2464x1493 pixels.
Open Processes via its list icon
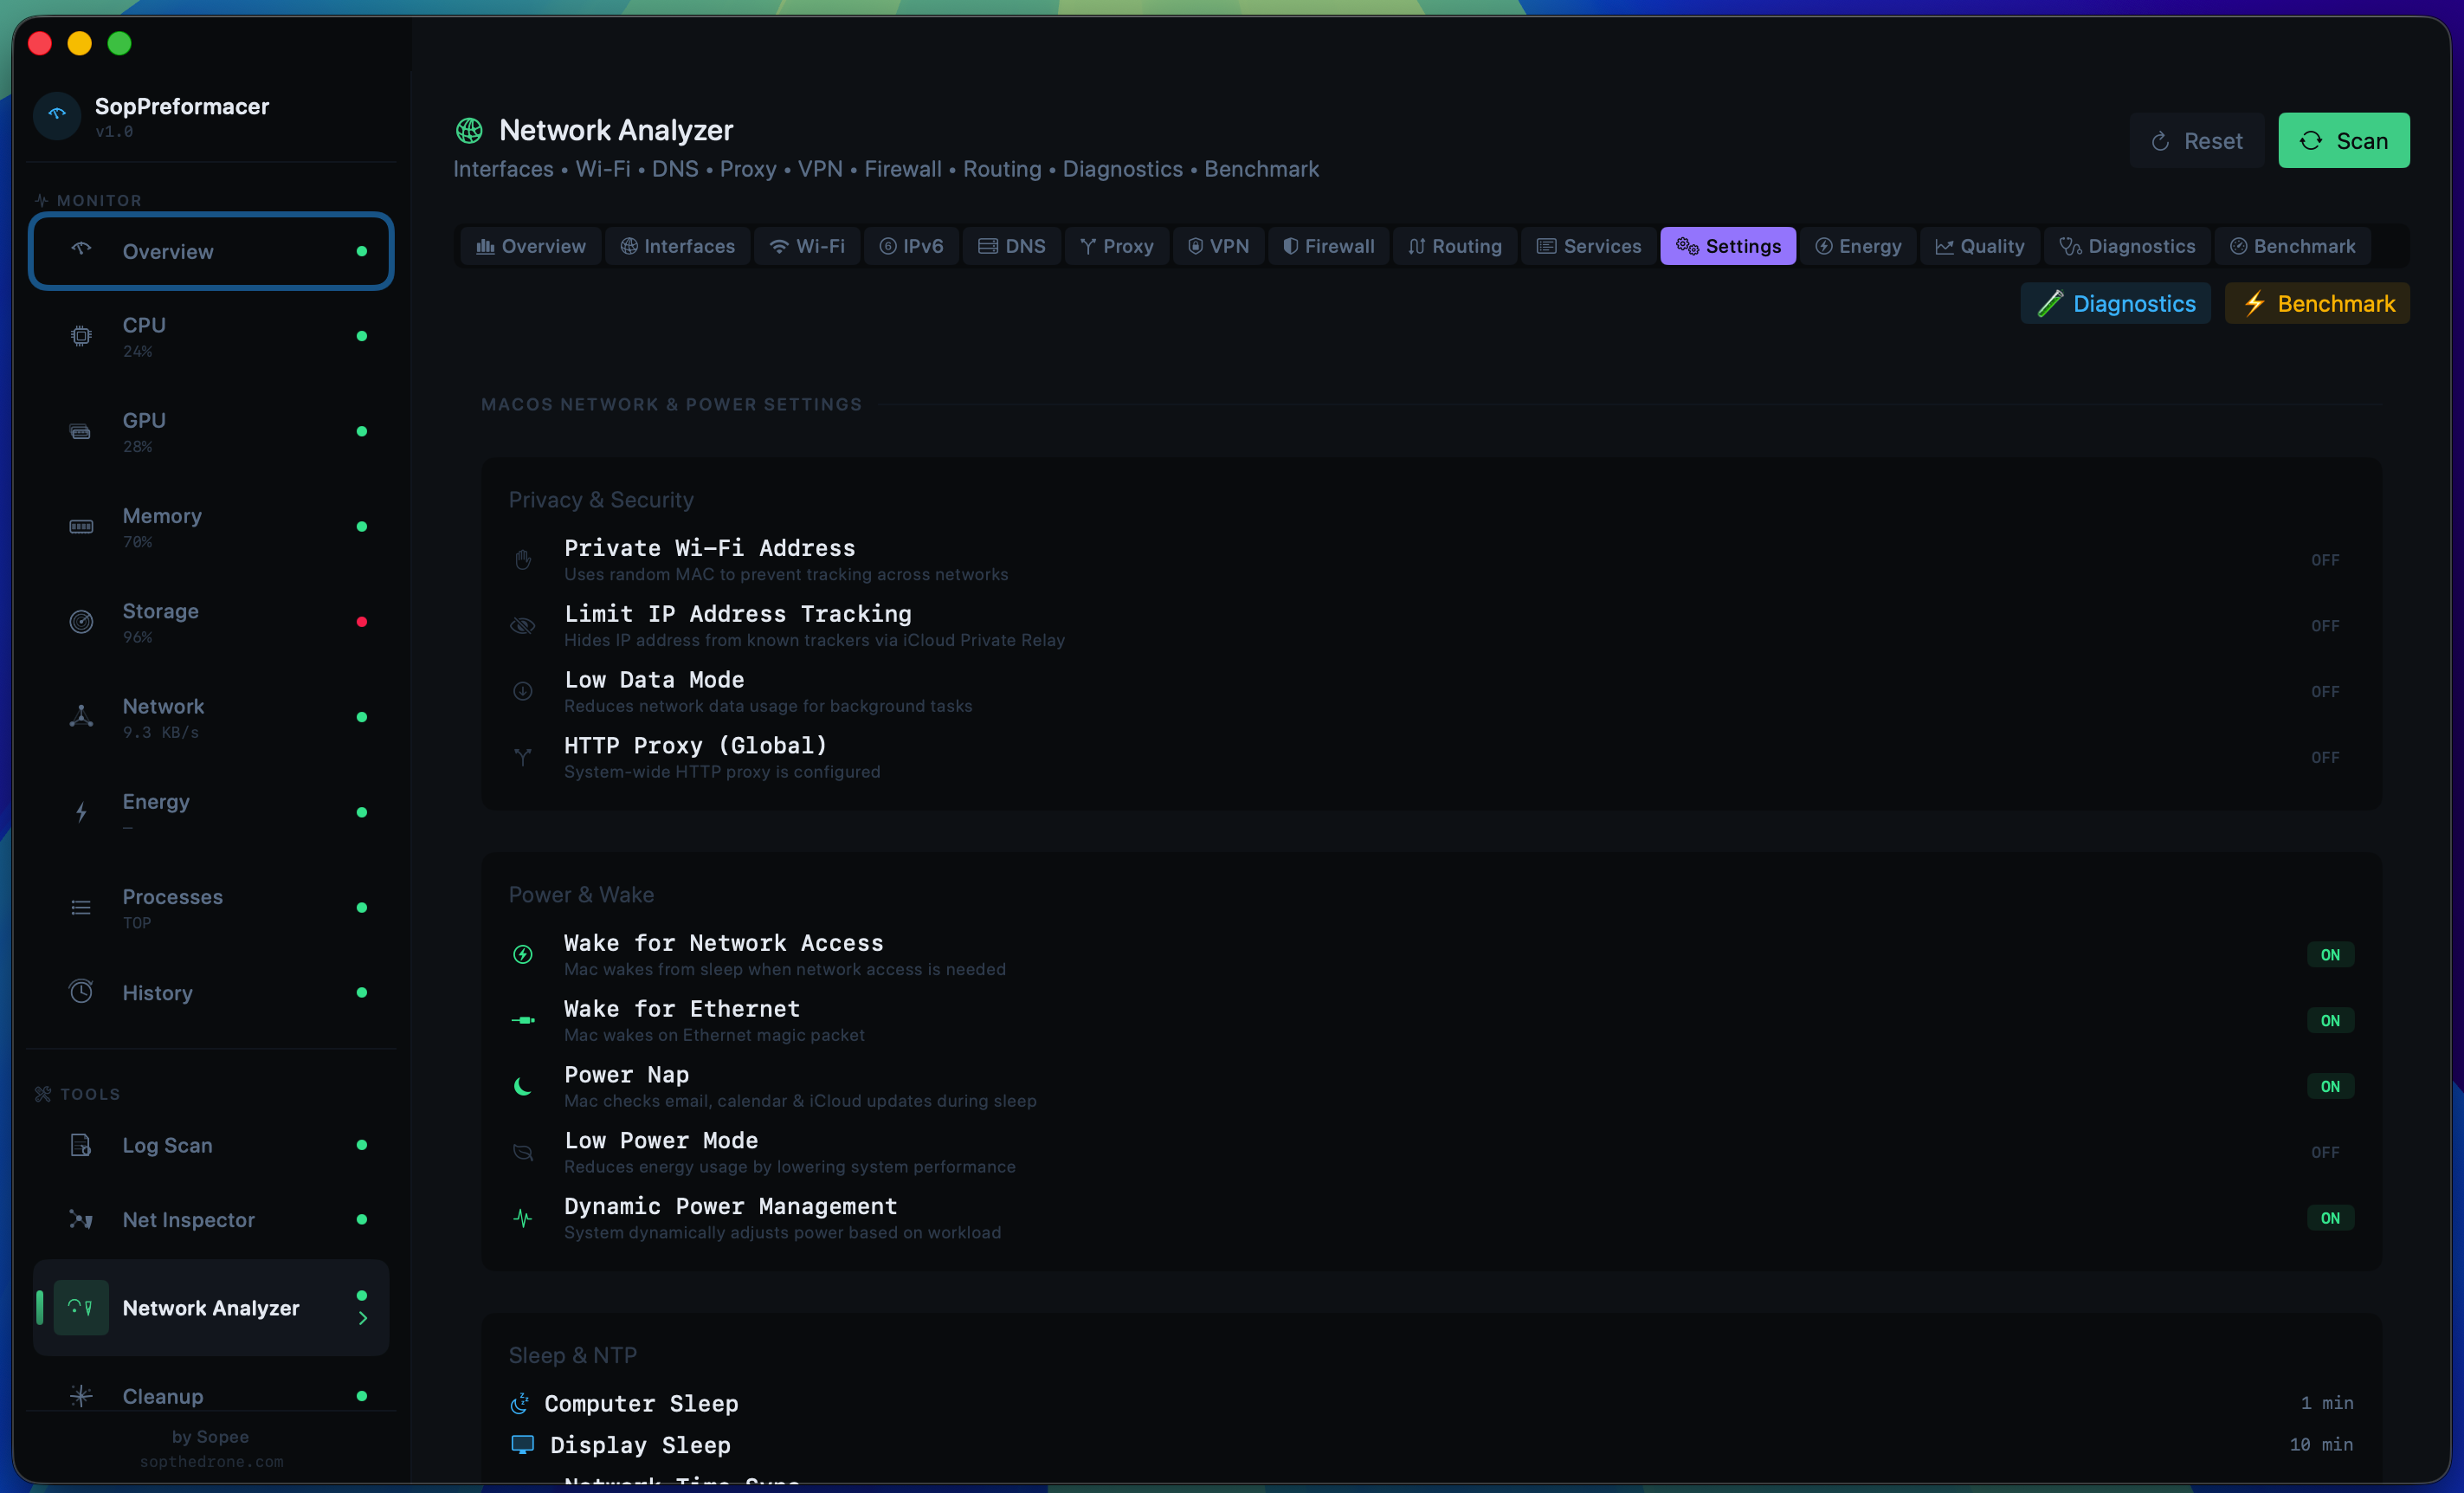81,907
